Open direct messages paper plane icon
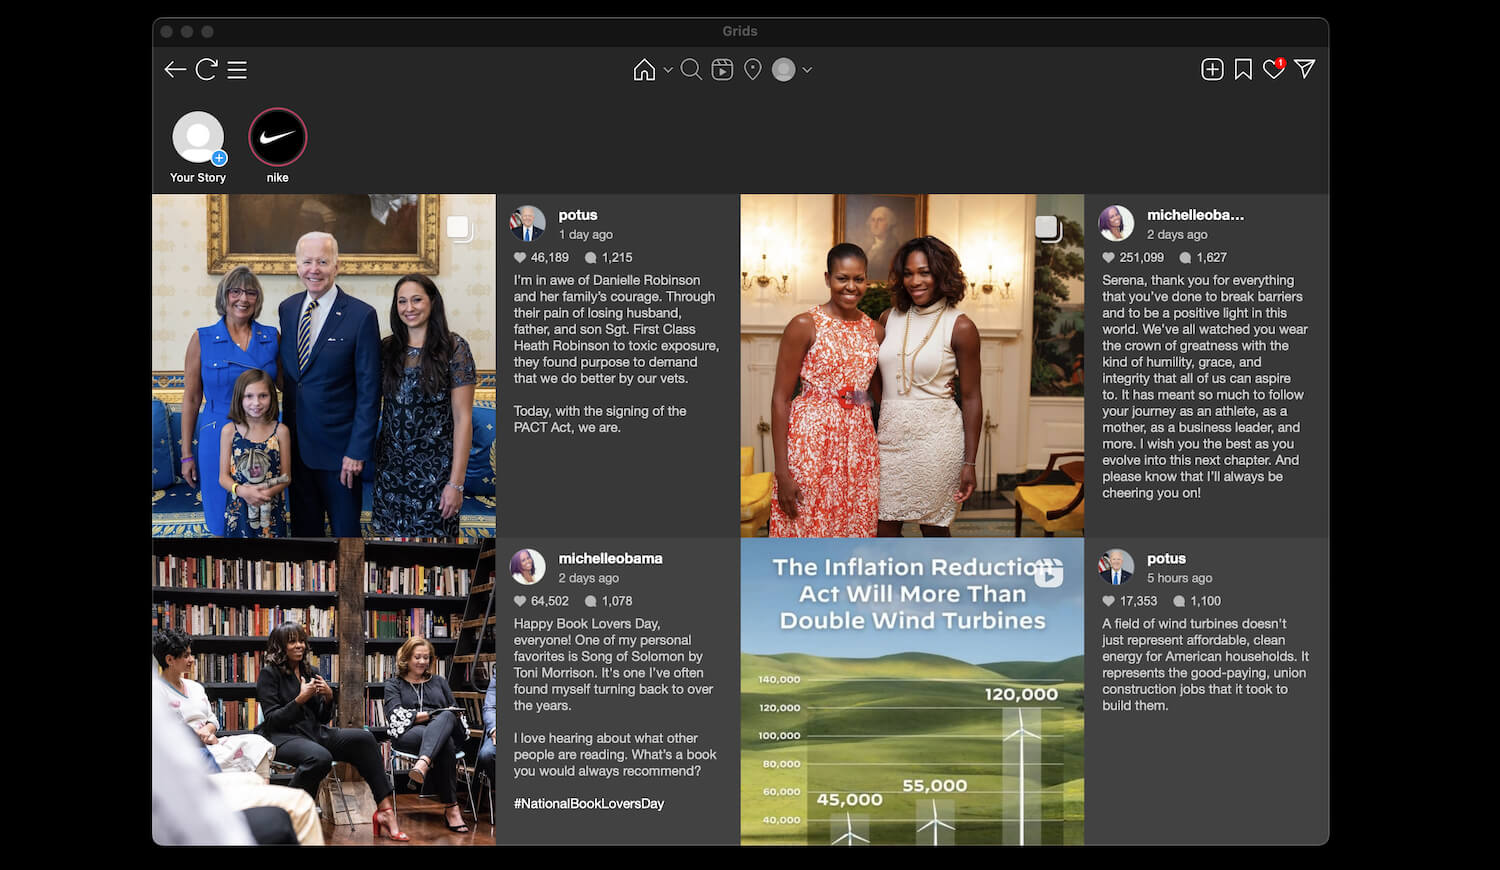 (x=1304, y=68)
